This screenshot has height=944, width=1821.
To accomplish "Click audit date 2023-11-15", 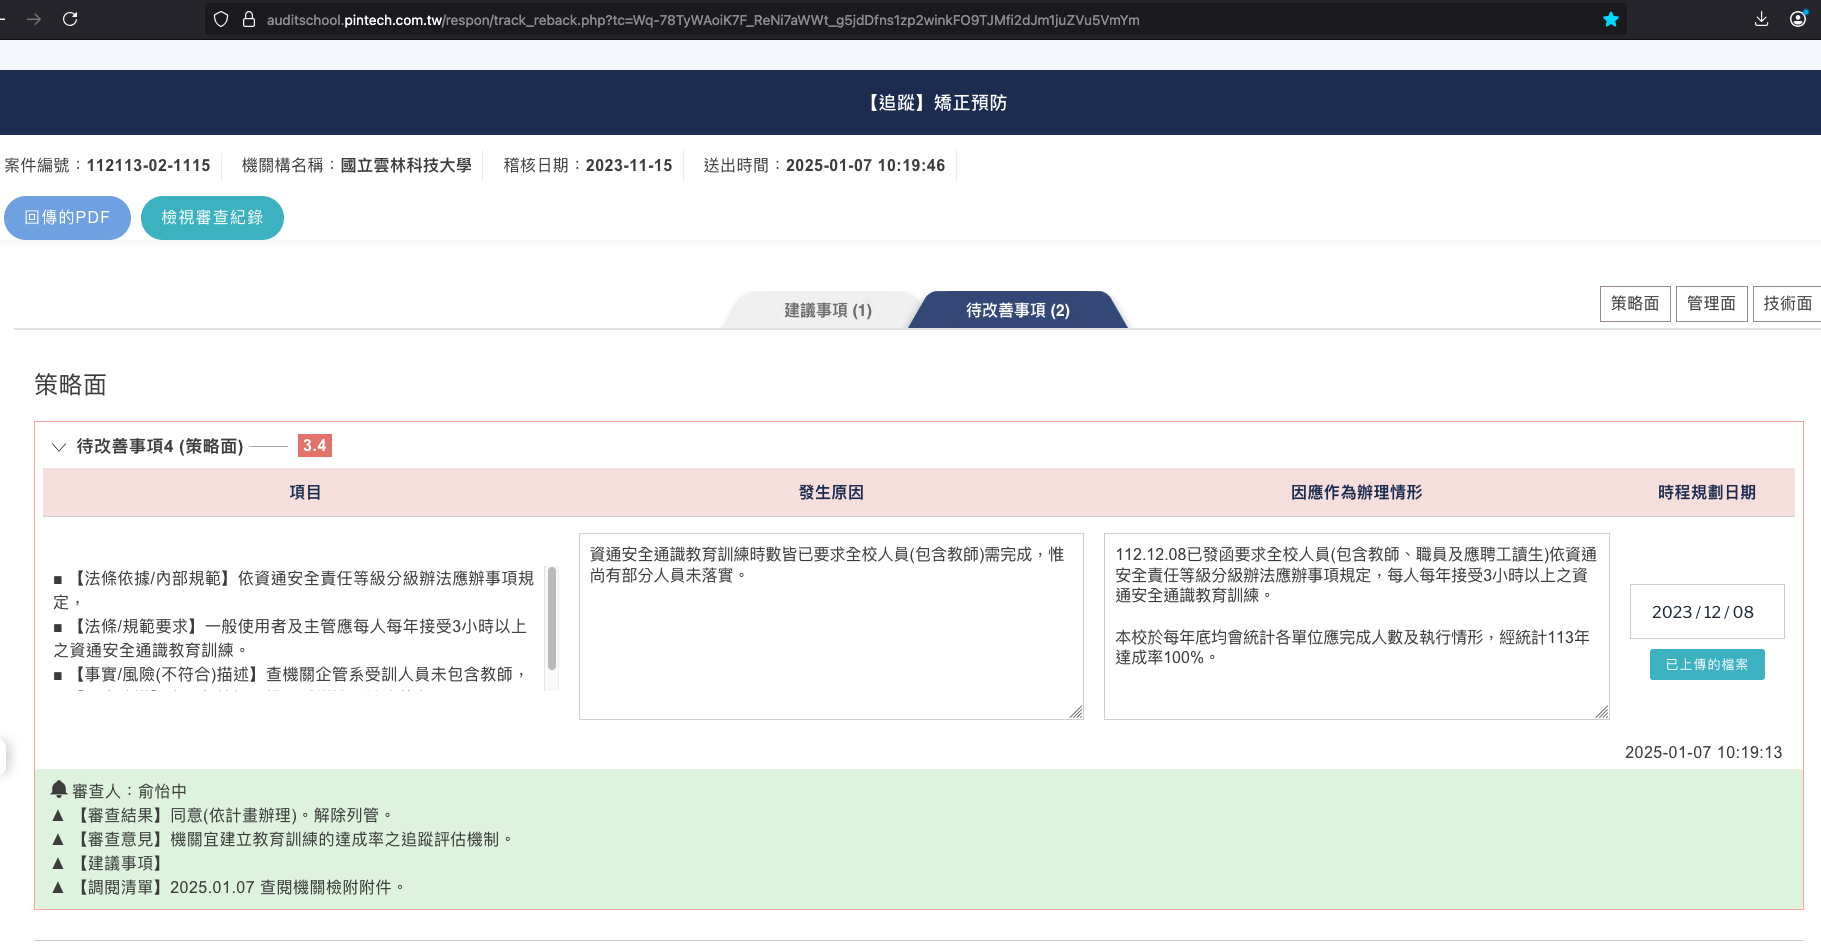I will (629, 165).
